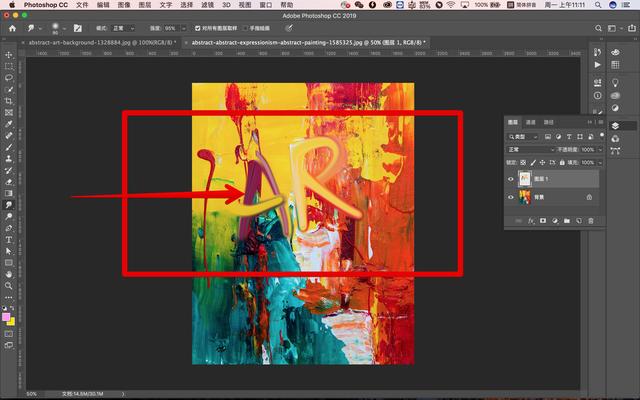This screenshot has height=400, width=640.
Task: Click the fx layer style icon
Action: pyautogui.click(x=530, y=220)
